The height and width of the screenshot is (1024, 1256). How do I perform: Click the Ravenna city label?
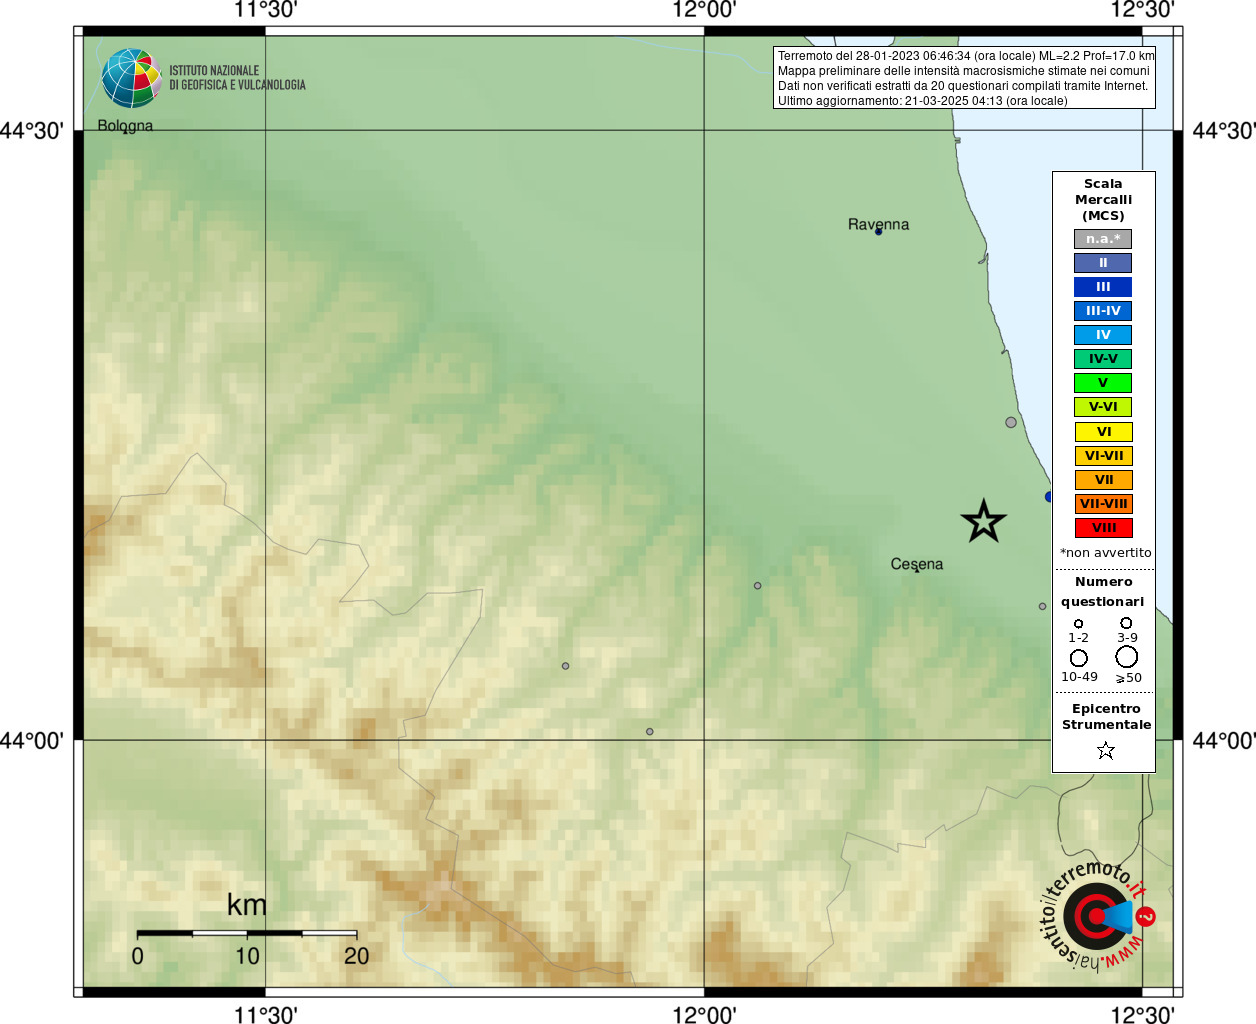coord(878,224)
